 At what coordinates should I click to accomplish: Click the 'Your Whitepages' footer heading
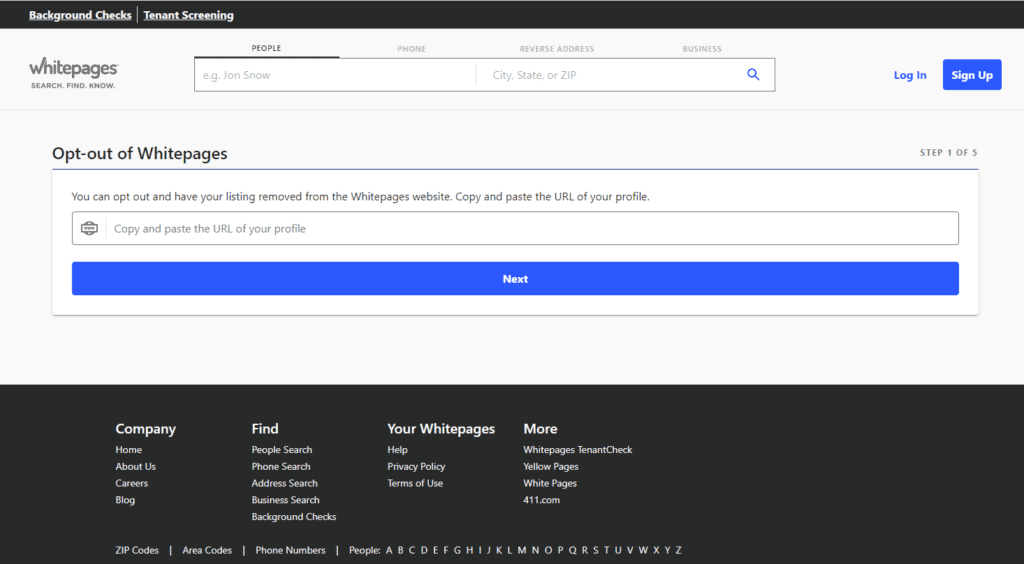click(x=441, y=429)
